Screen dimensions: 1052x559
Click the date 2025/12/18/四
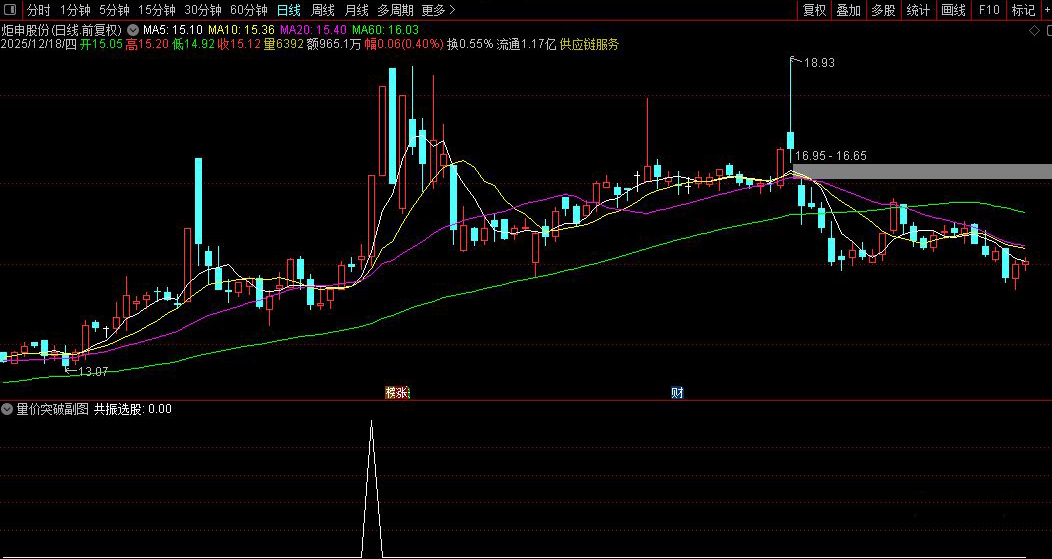[x=38, y=44]
